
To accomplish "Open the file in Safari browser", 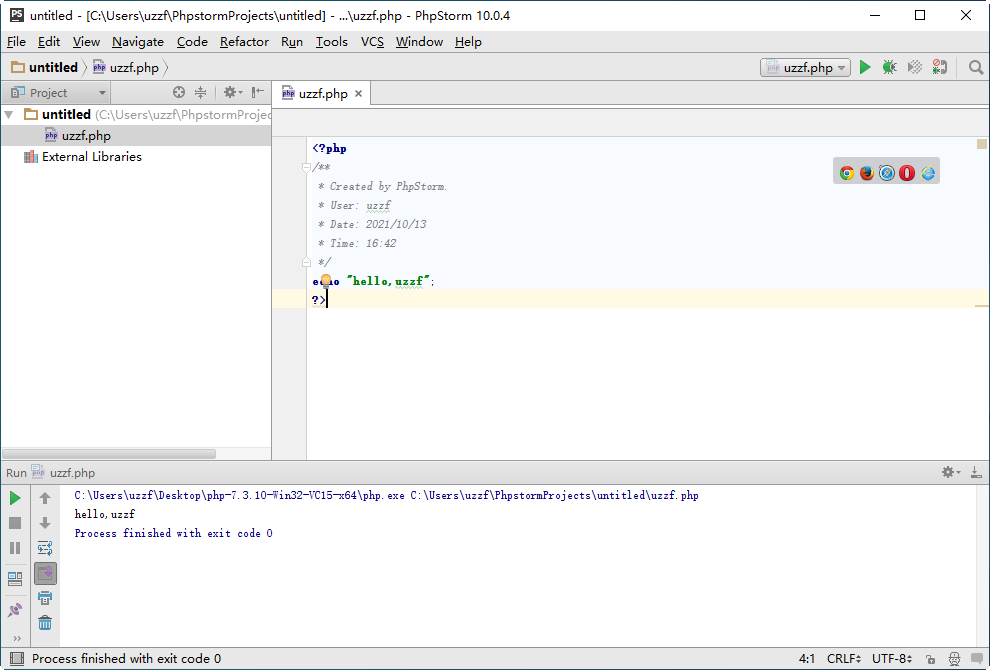I will 887,172.
